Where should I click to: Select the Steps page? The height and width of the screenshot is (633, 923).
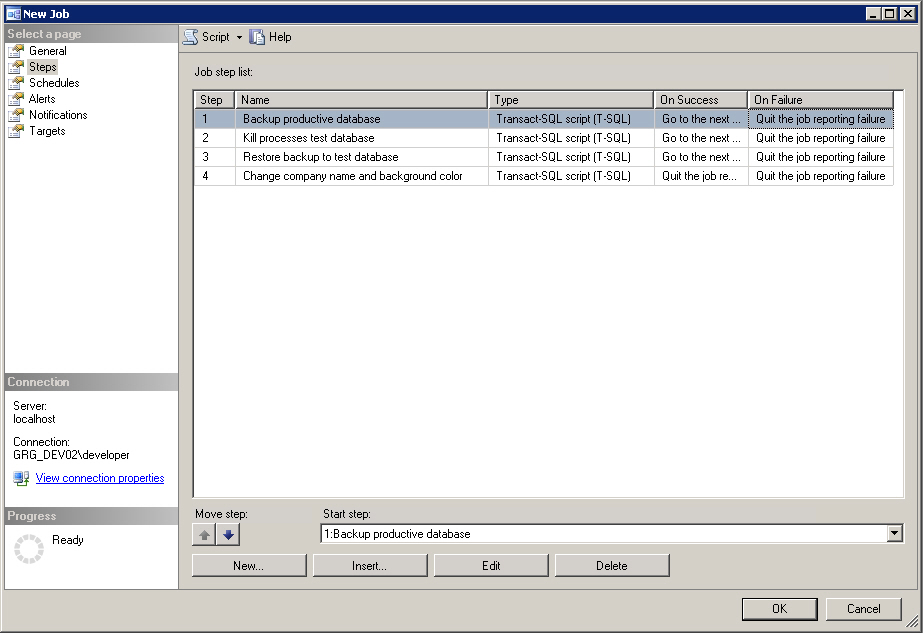click(x=43, y=67)
